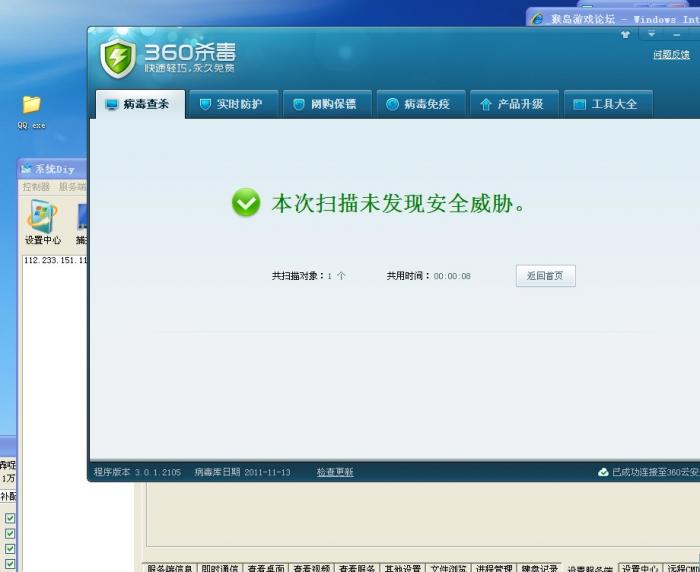The image size is (700, 572).
Task: Open the 服务端信息 bottom tab
Action: [x=170, y=568]
